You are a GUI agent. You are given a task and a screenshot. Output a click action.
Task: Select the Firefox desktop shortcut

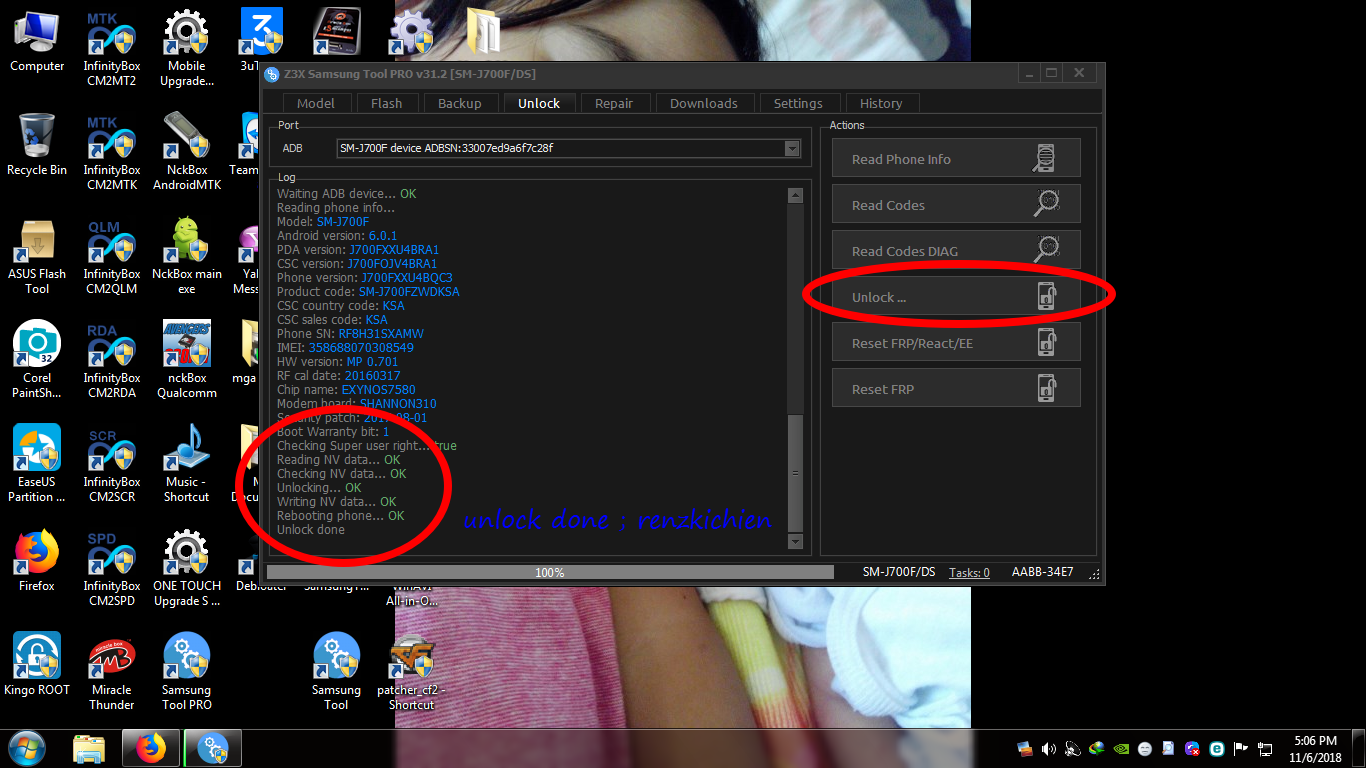(x=37, y=560)
